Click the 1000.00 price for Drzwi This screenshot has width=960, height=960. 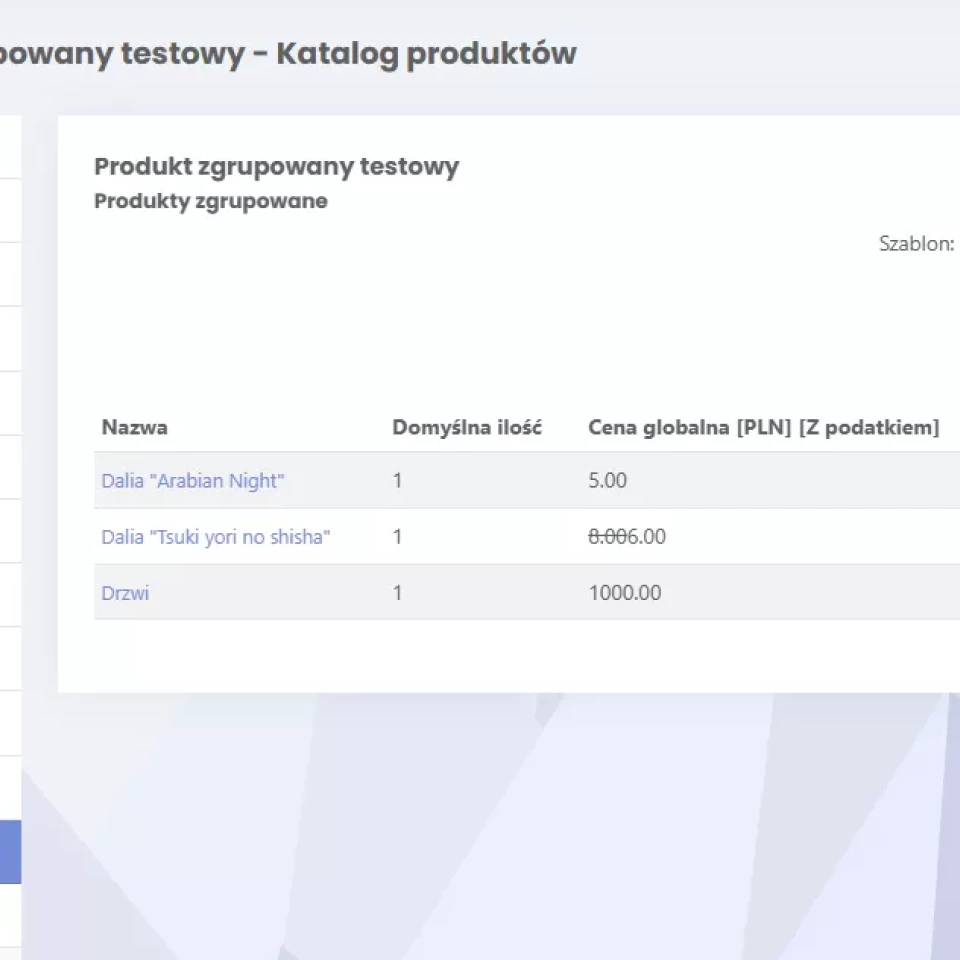tap(625, 593)
